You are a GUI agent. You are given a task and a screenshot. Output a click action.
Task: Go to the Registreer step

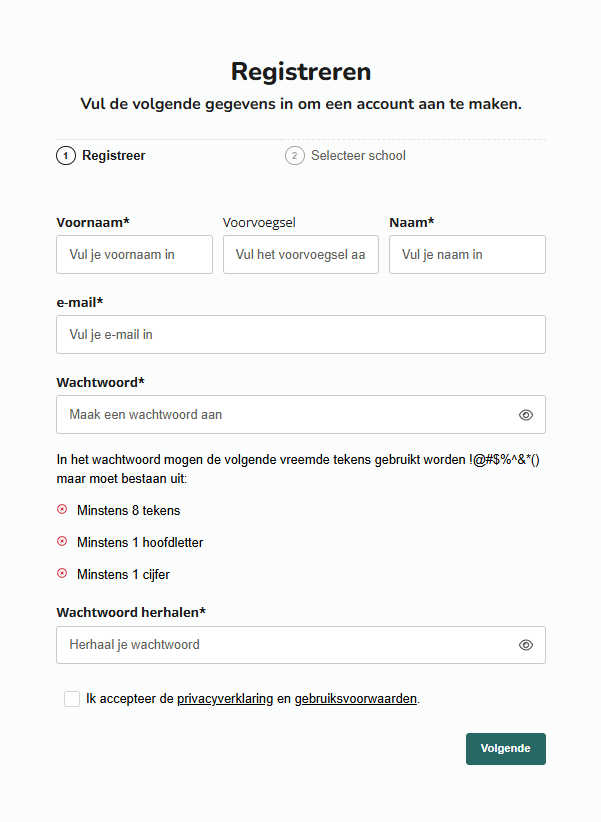(113, 156)
